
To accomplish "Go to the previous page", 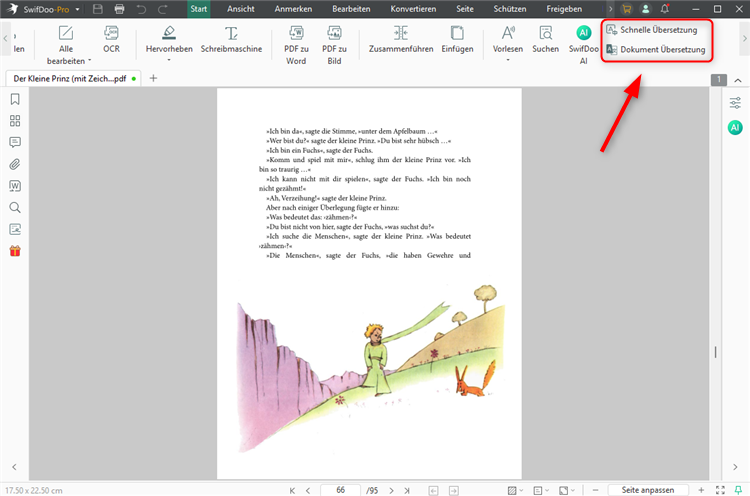I will [308, 490].
